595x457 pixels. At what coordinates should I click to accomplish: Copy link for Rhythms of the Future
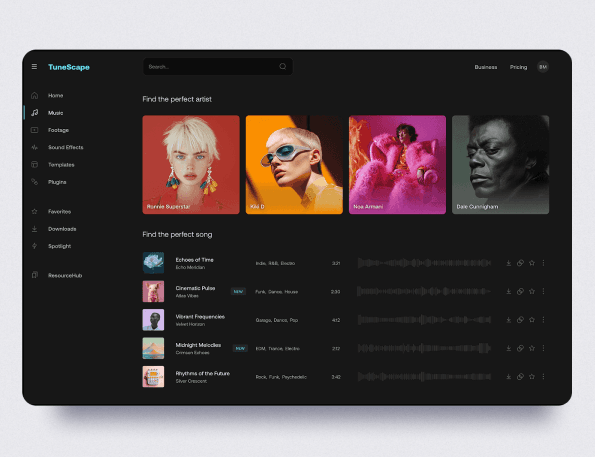[x=520, y=377]
